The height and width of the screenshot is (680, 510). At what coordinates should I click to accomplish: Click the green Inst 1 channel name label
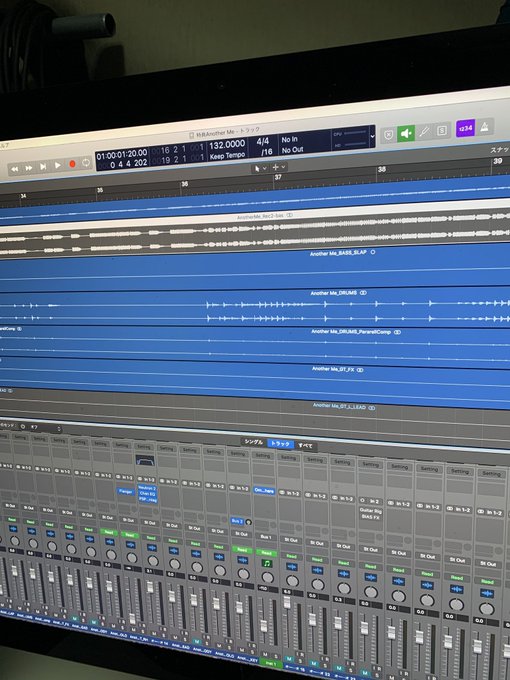click(x=271, y=664)
